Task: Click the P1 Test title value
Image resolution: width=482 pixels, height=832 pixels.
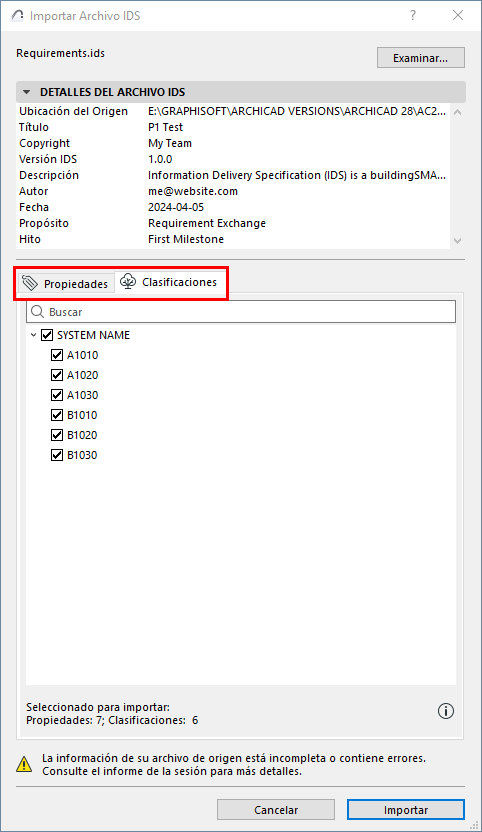Action: 166,127
